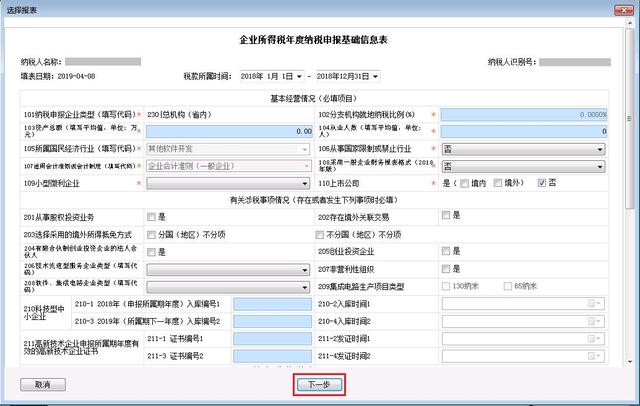
Task: Close the 选择报表 dialog window
Action: [x=624, y=10]
